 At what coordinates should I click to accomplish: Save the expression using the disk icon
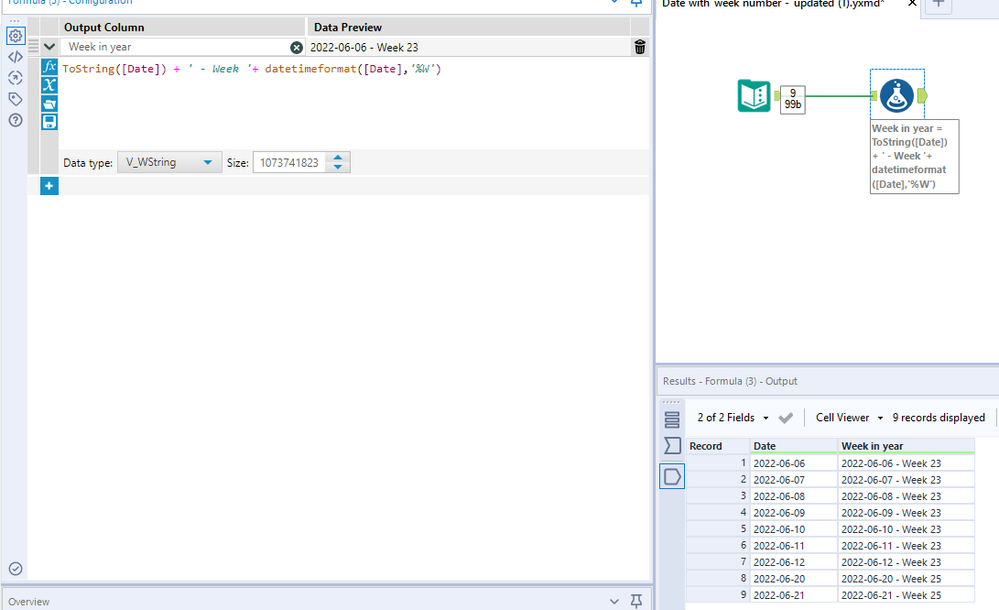click(49, 121)
